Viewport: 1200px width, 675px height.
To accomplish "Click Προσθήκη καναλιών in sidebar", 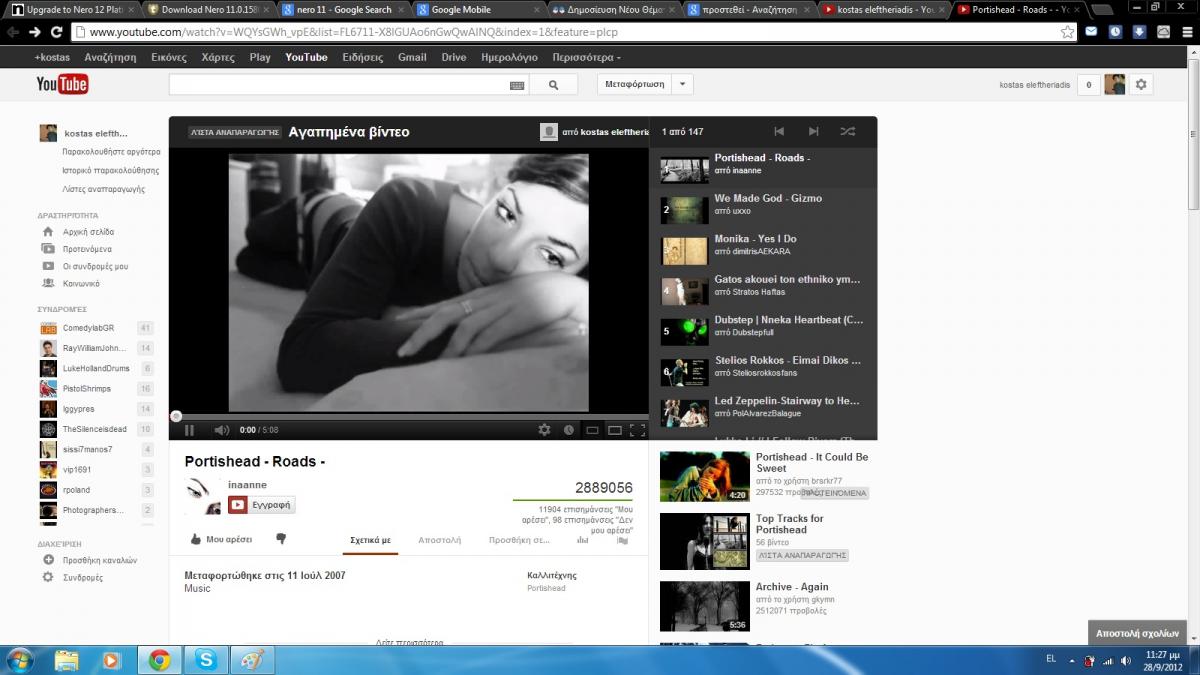I will [99, 560].
